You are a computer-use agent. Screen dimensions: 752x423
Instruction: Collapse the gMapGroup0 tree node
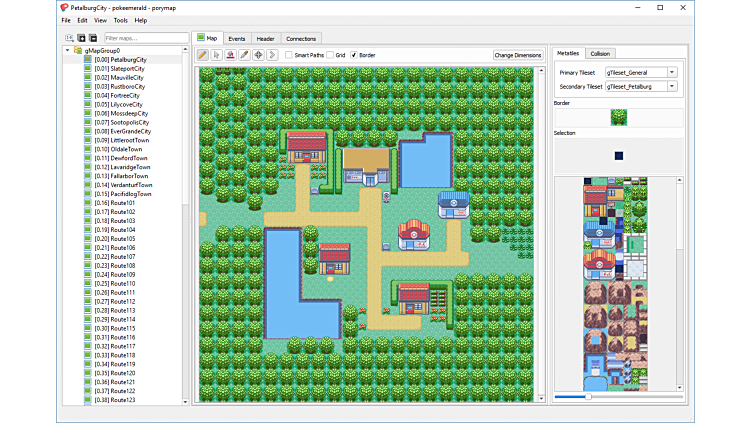click(x=68, y=50)
